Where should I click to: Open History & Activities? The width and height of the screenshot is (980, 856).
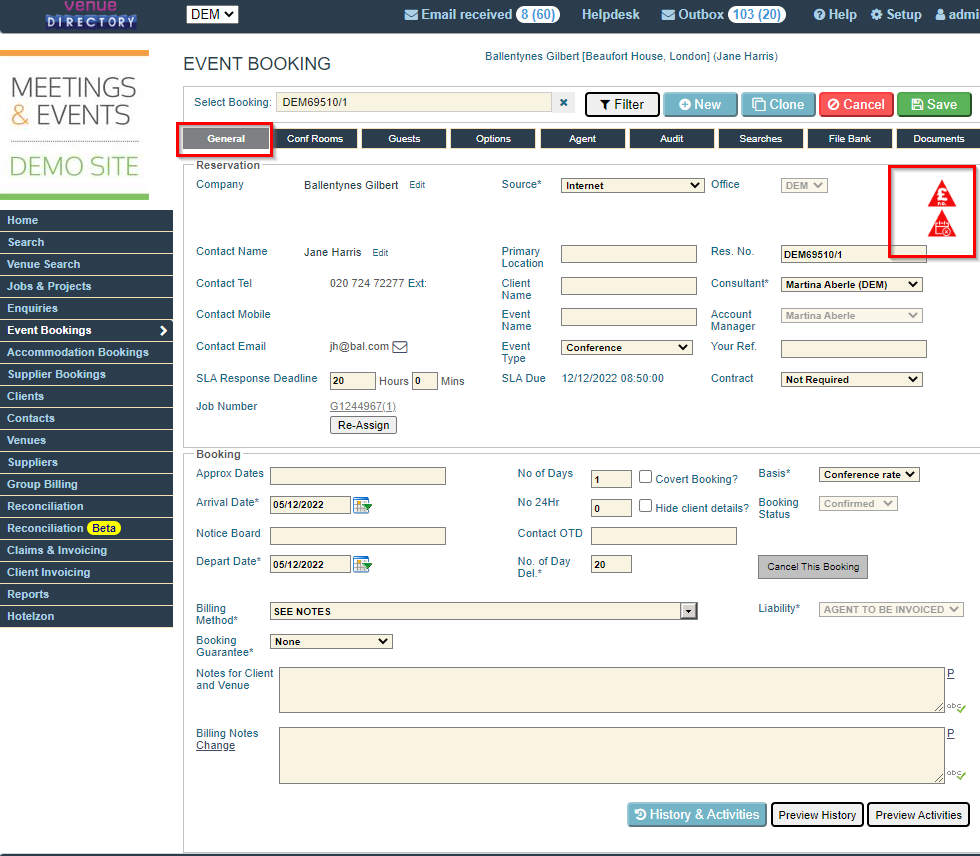click(x=696, y=814)
